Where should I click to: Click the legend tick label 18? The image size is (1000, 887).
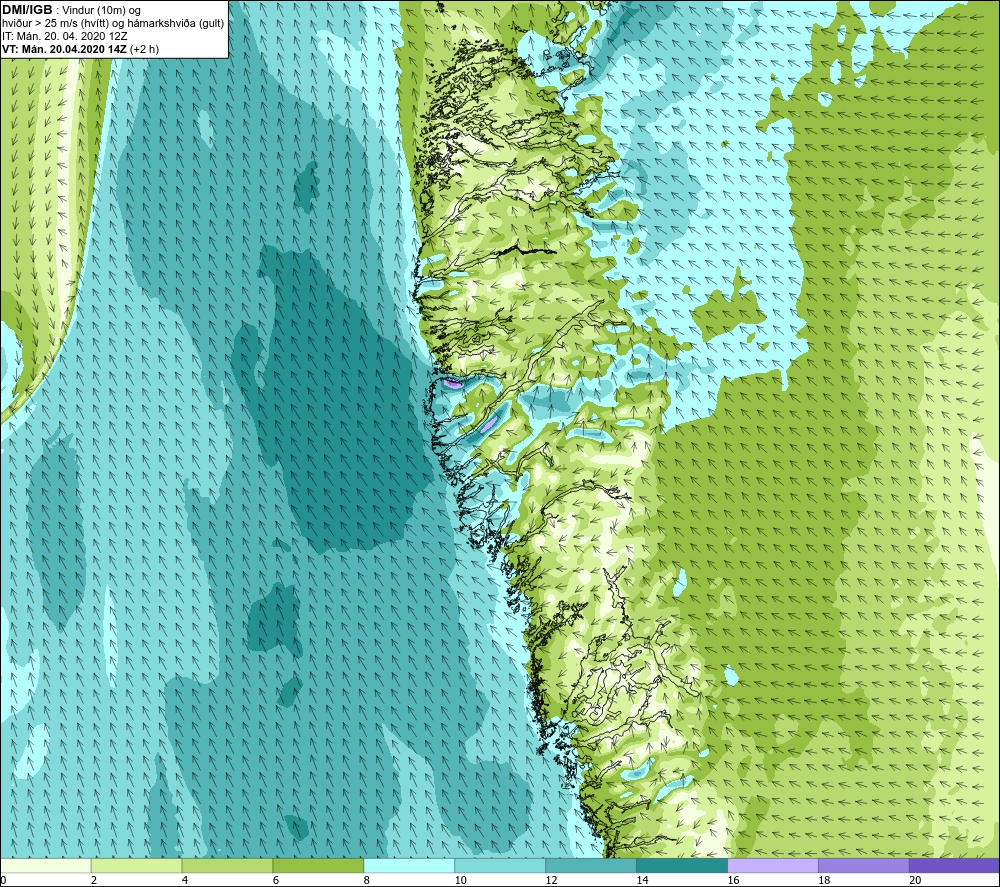[x=824, y=880]
